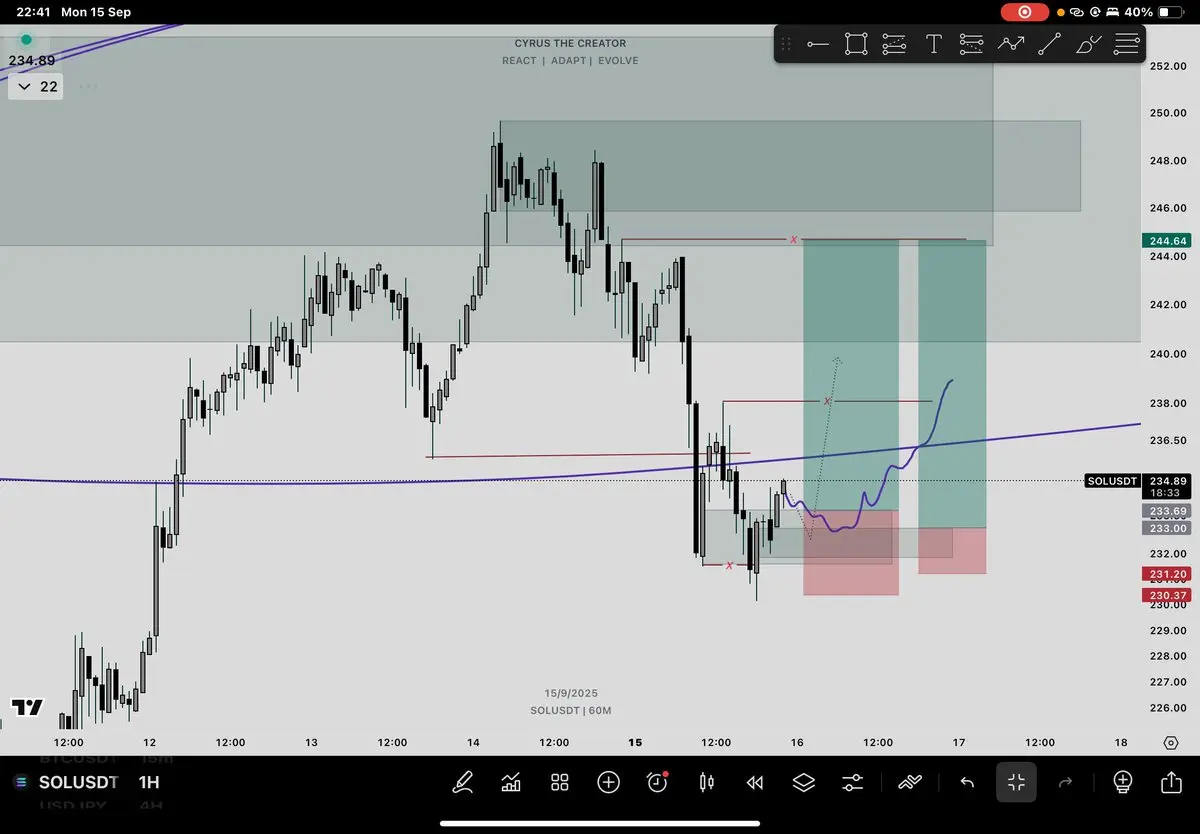Open price scale settings gear
The image size is (1200, 834).
click(1171, 742)
